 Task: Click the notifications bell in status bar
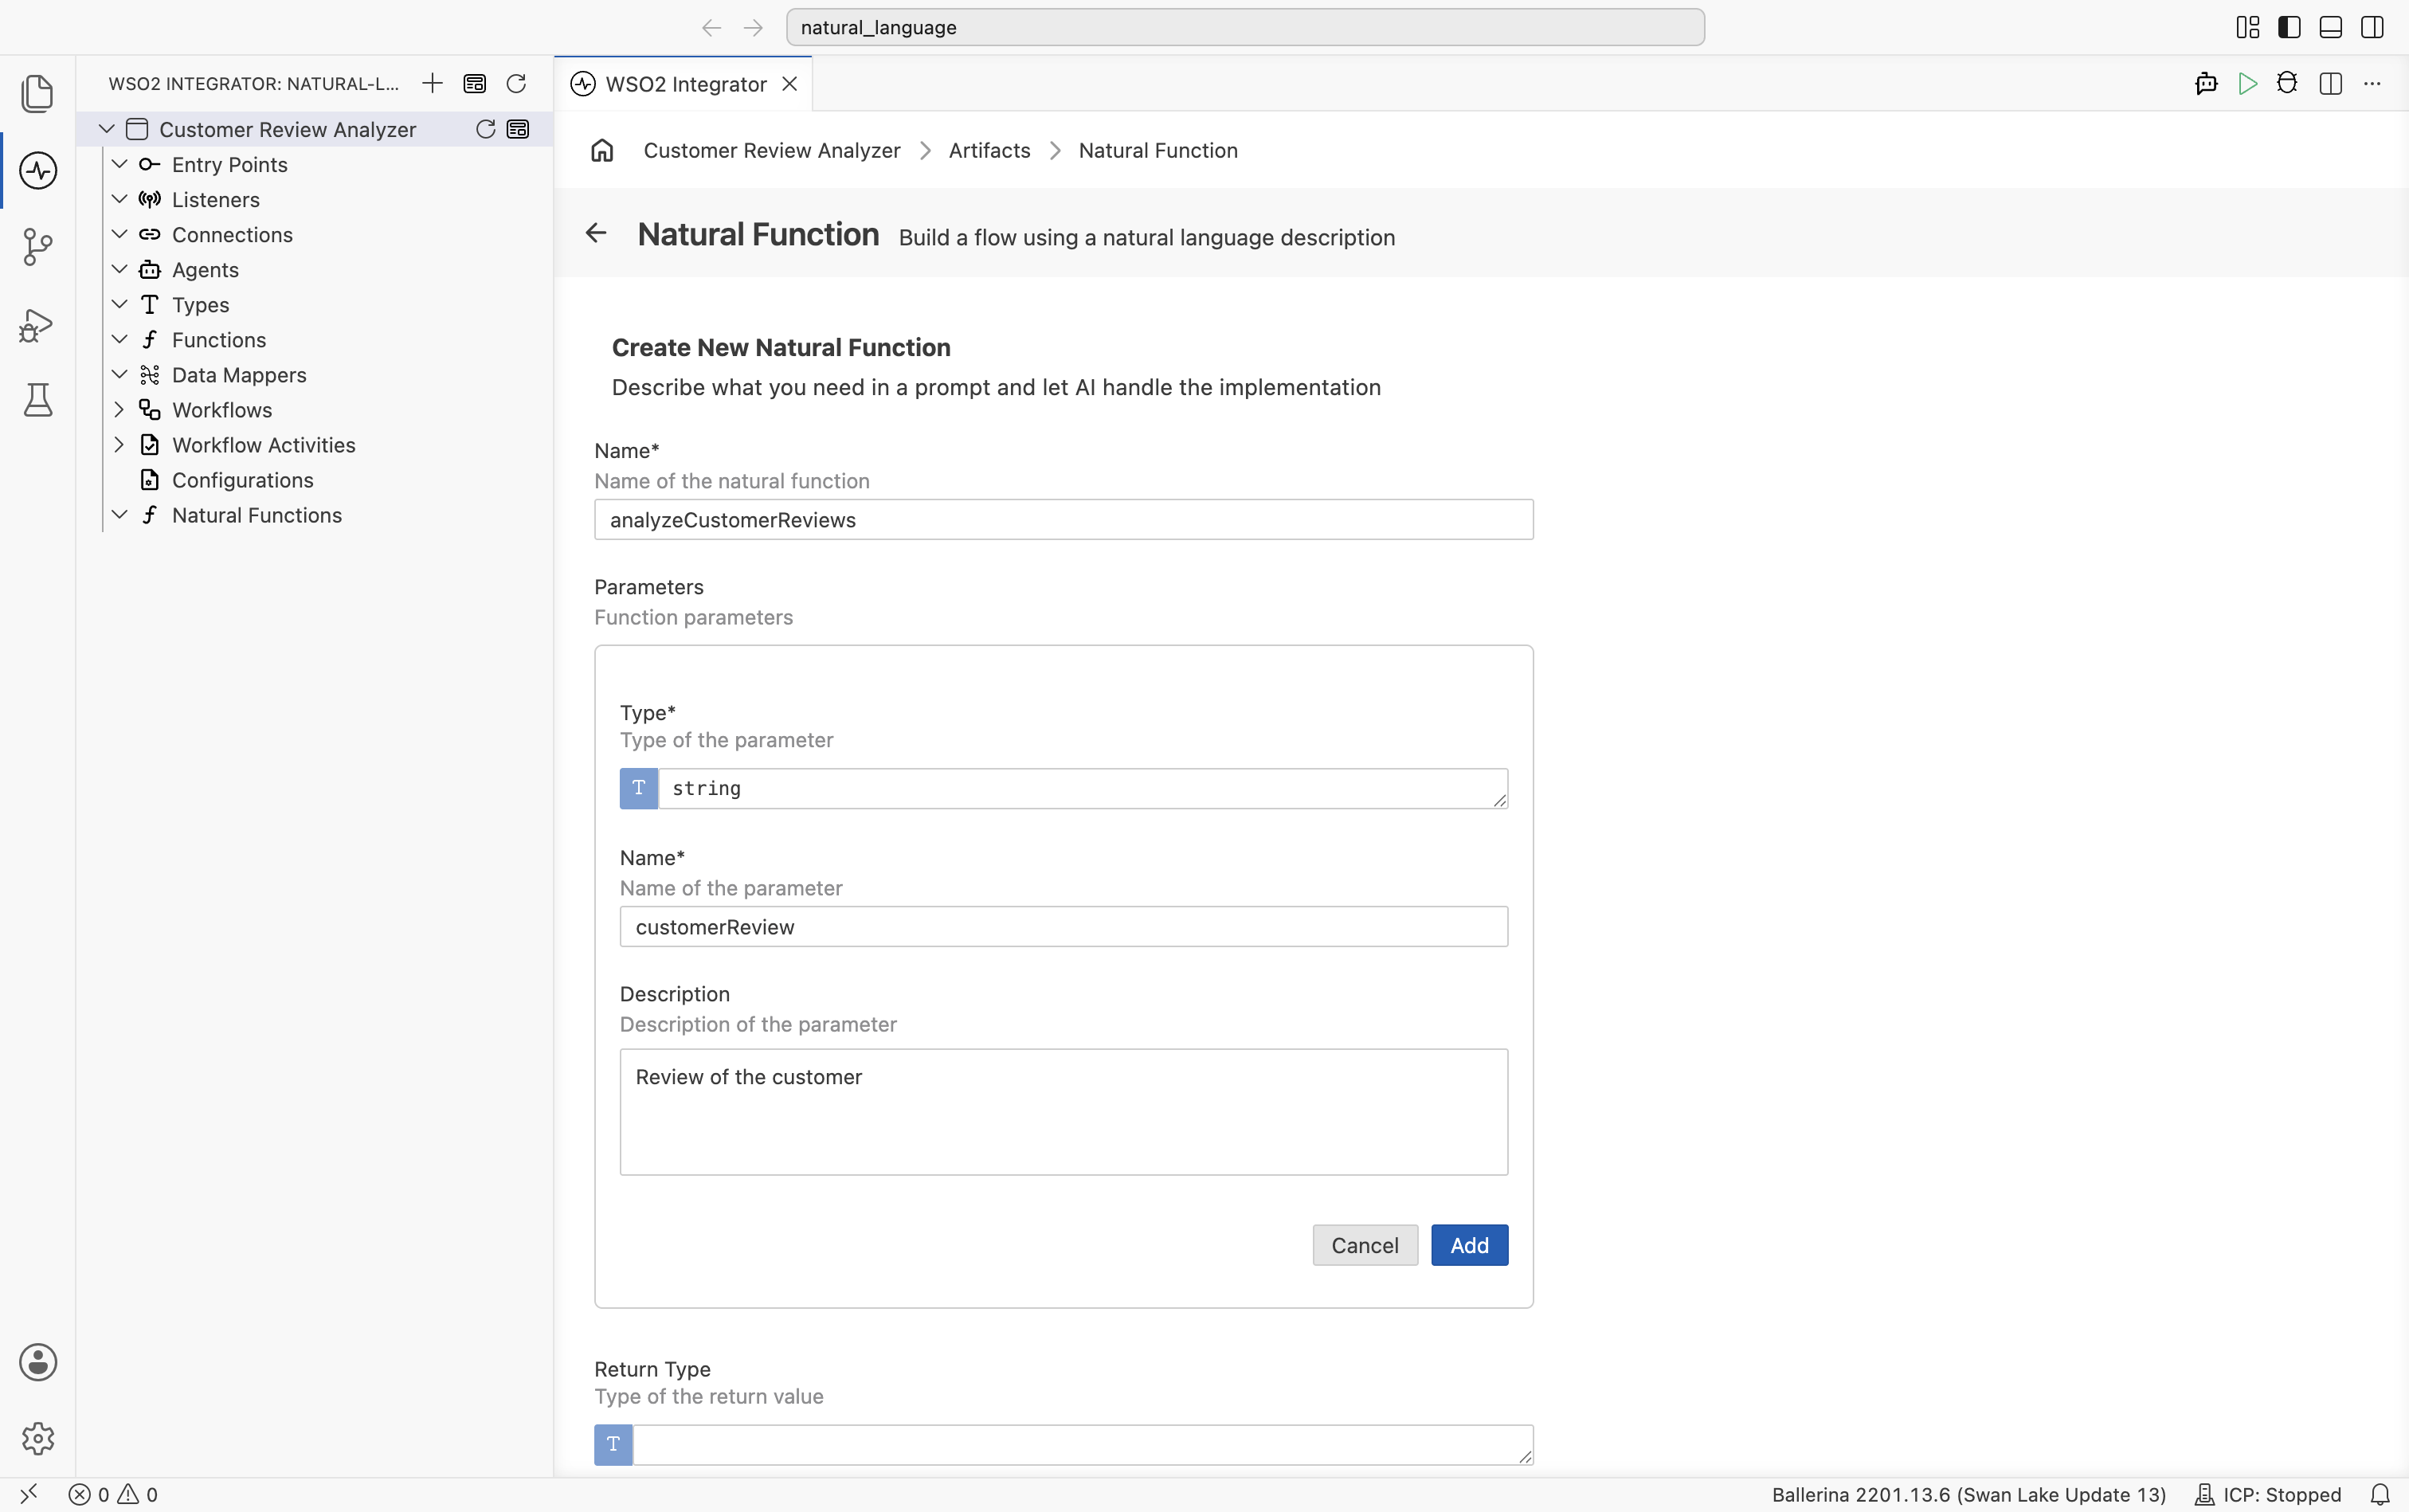[2380, 1495]
